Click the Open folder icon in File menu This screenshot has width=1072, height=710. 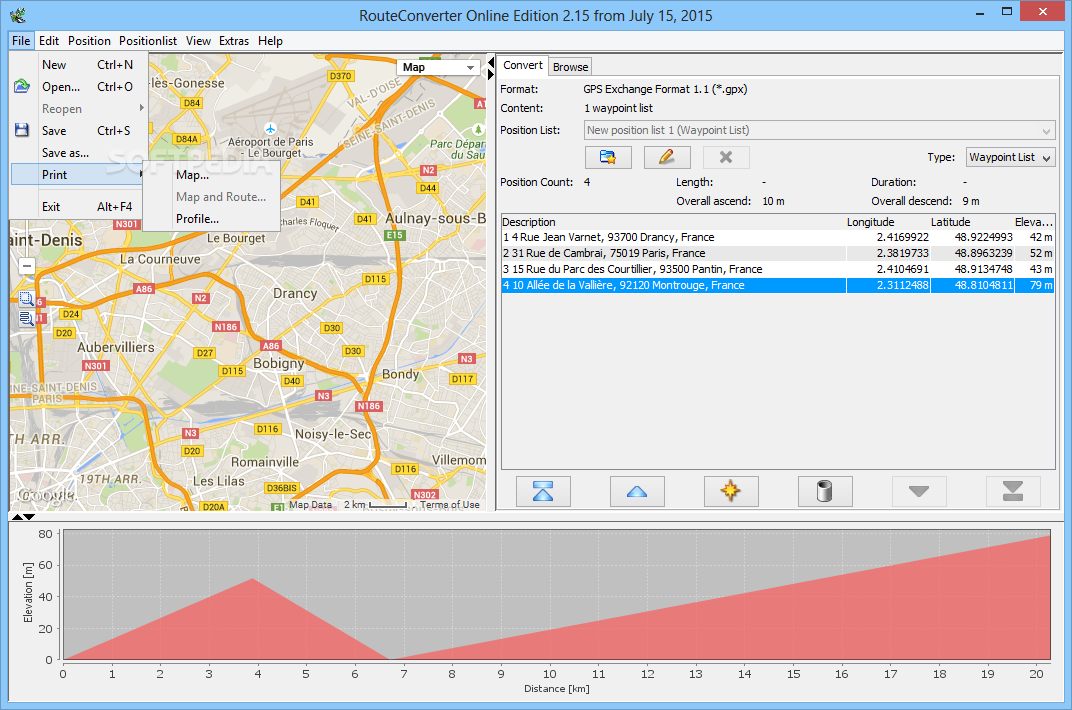pyautogui.click(x=21, y=86)
